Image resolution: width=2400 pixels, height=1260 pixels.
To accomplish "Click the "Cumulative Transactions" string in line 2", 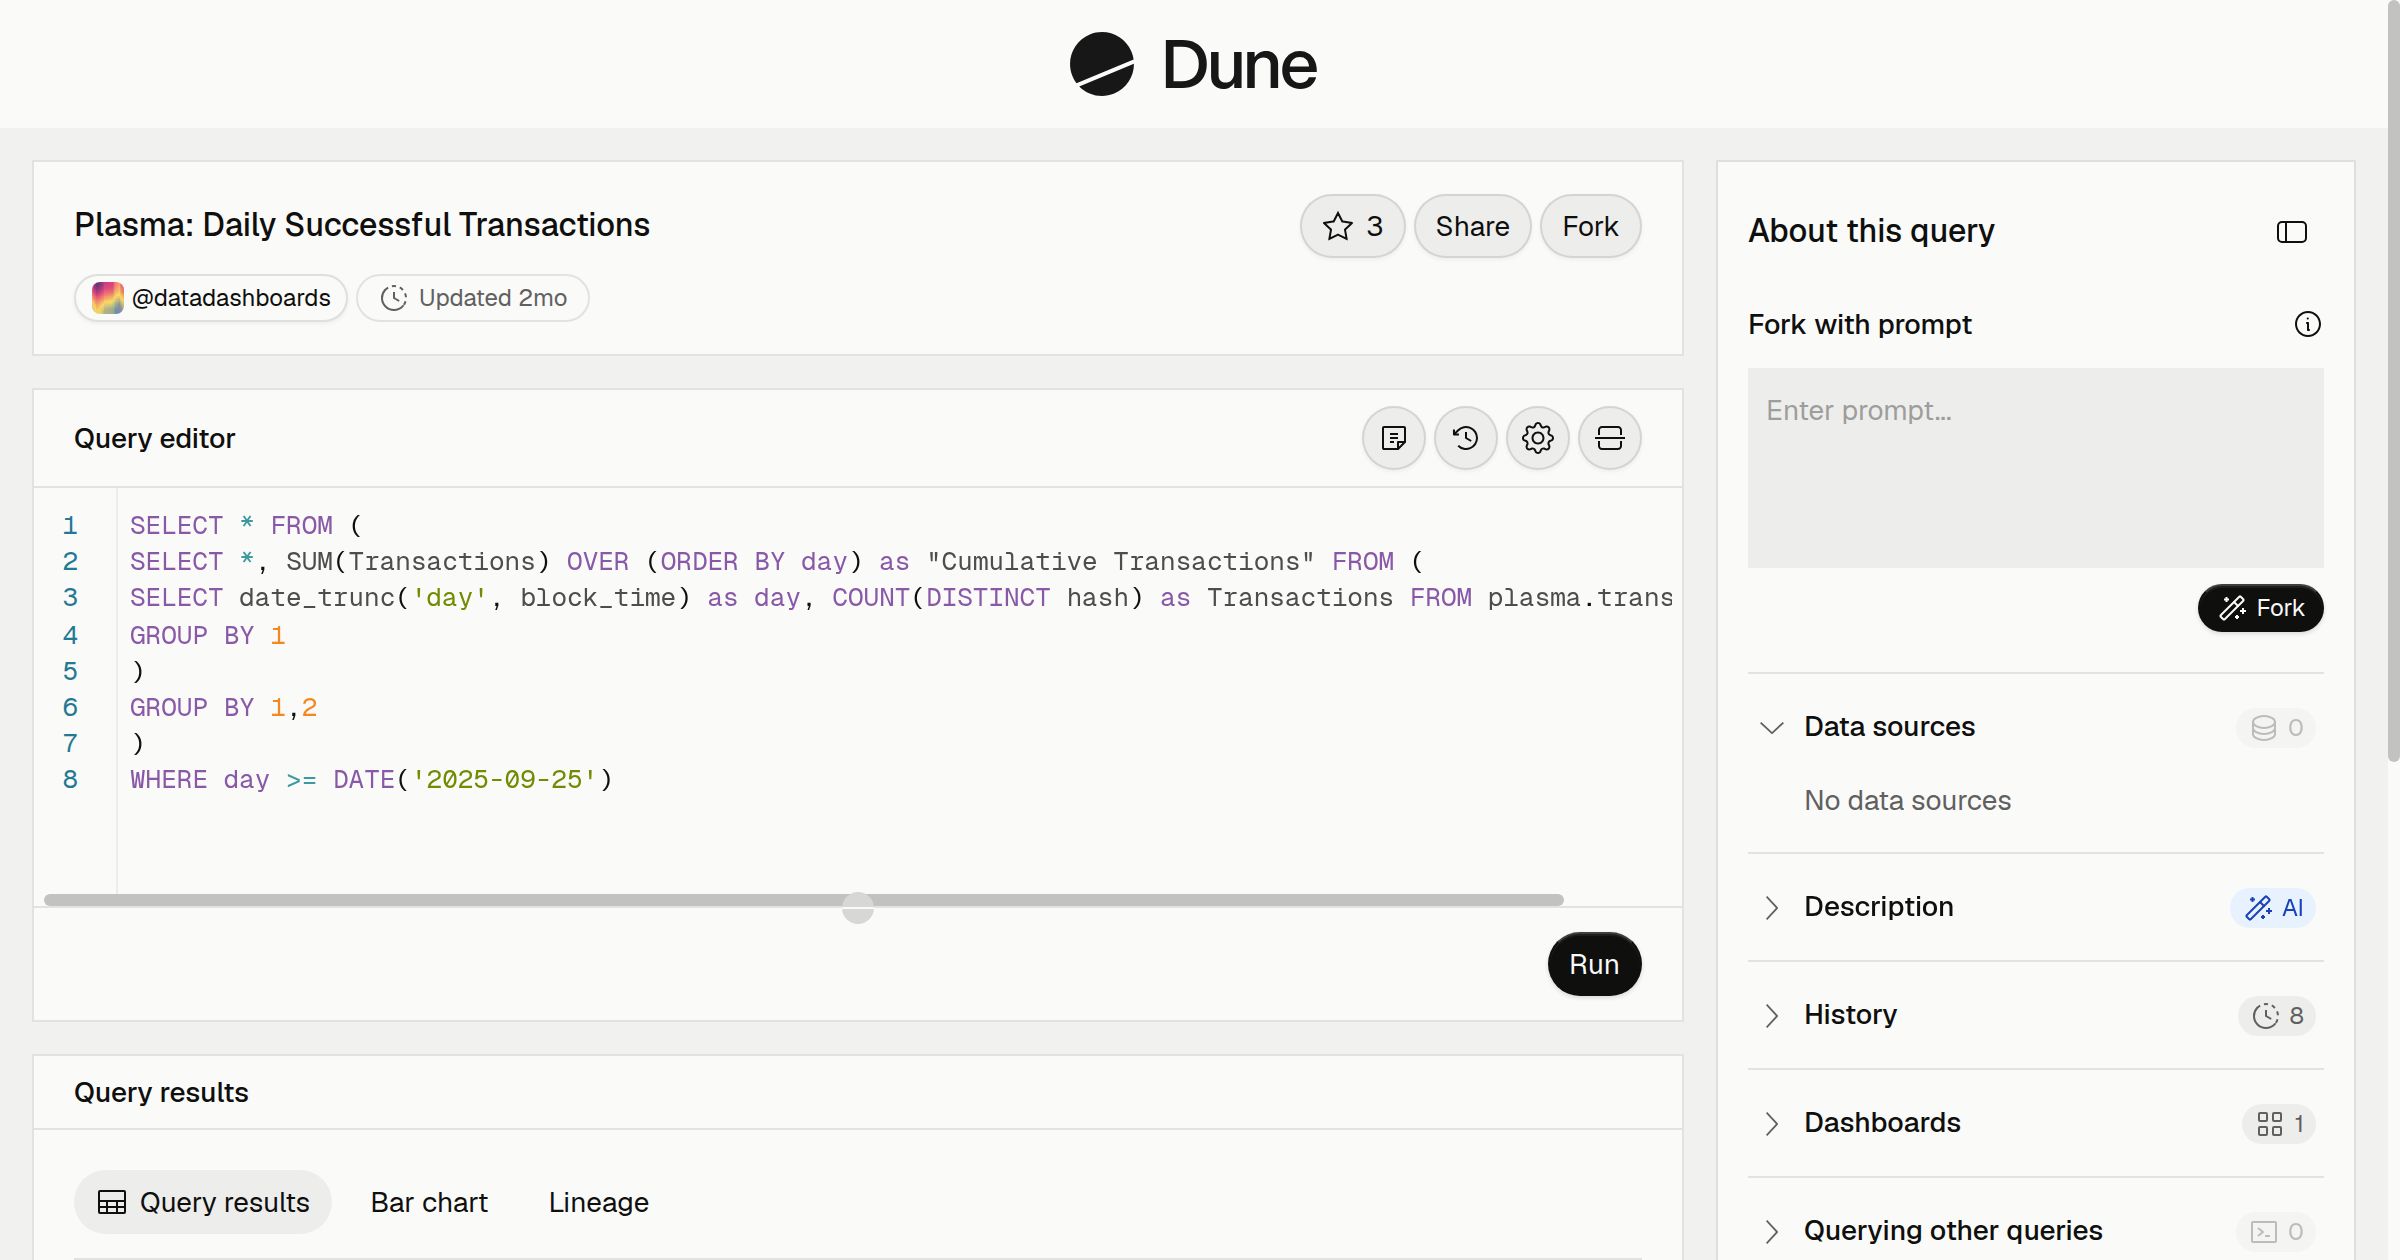I will [x=1120, y=562].
